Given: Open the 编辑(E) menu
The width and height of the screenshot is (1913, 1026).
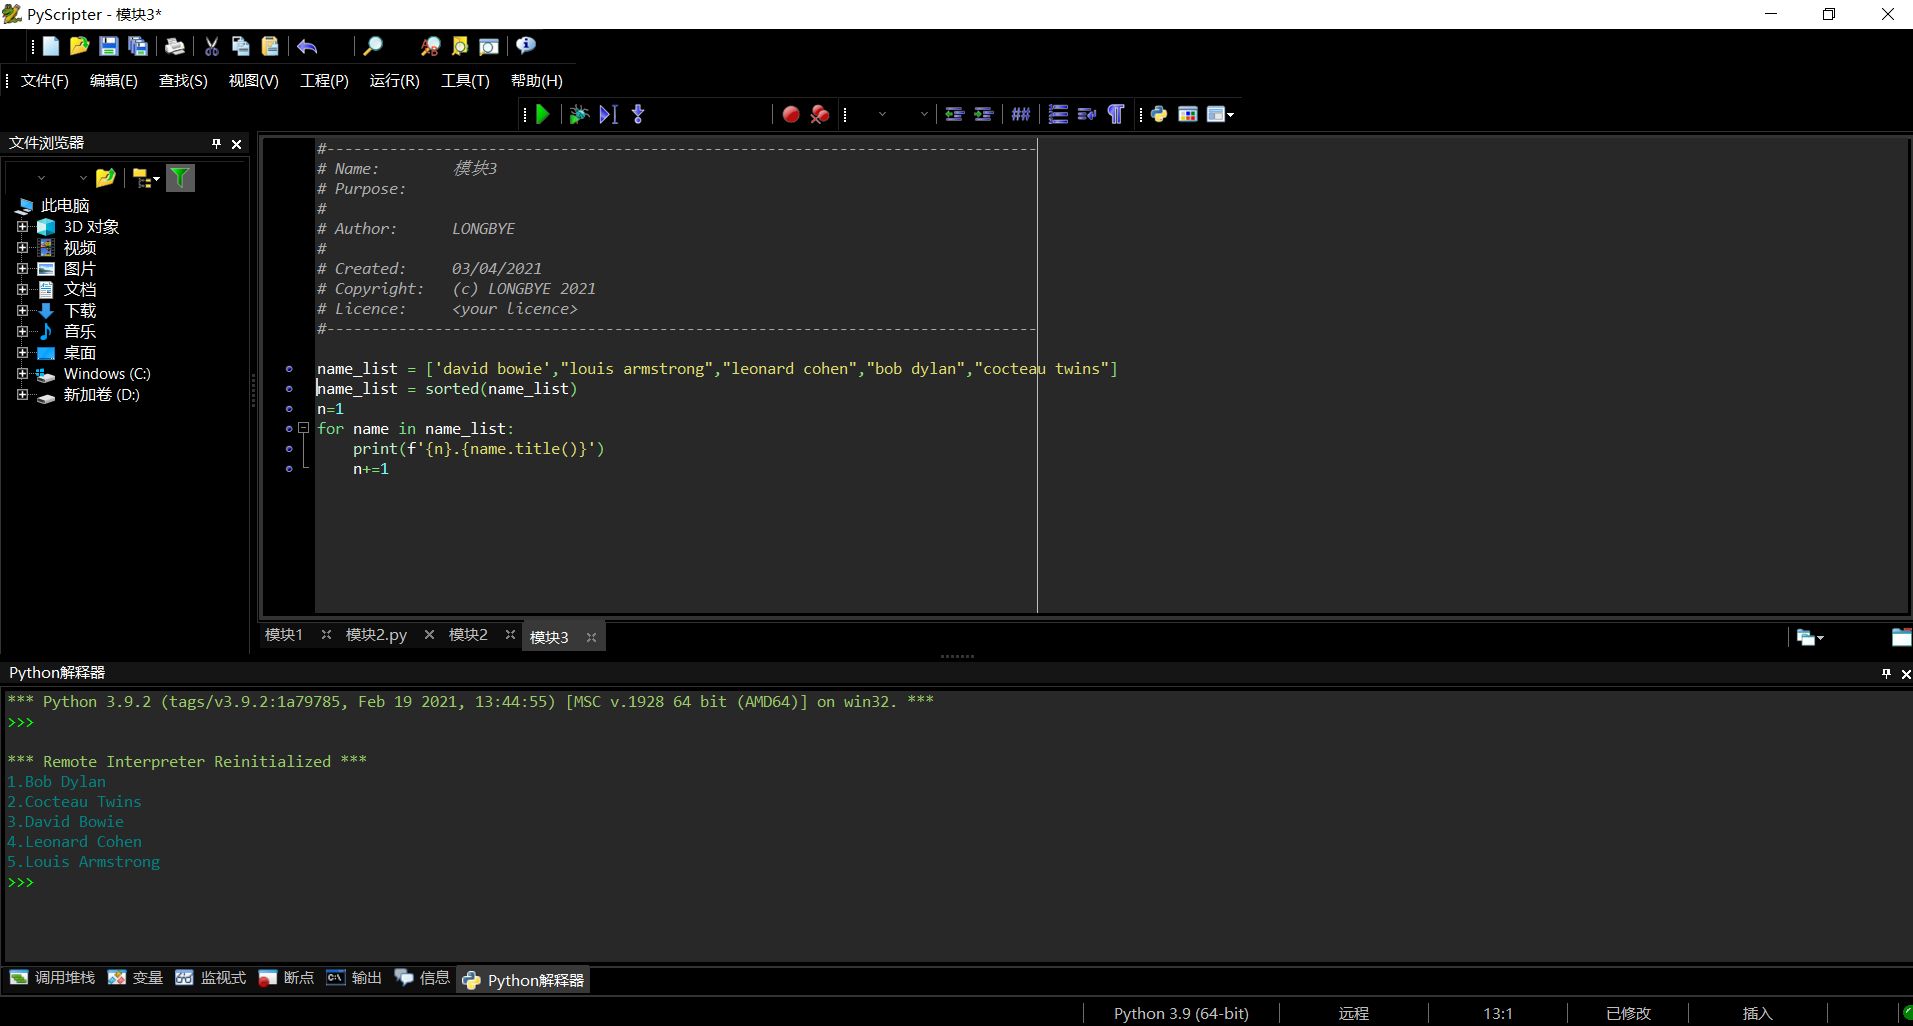Looking at the screenshot, I should point(114,81).
